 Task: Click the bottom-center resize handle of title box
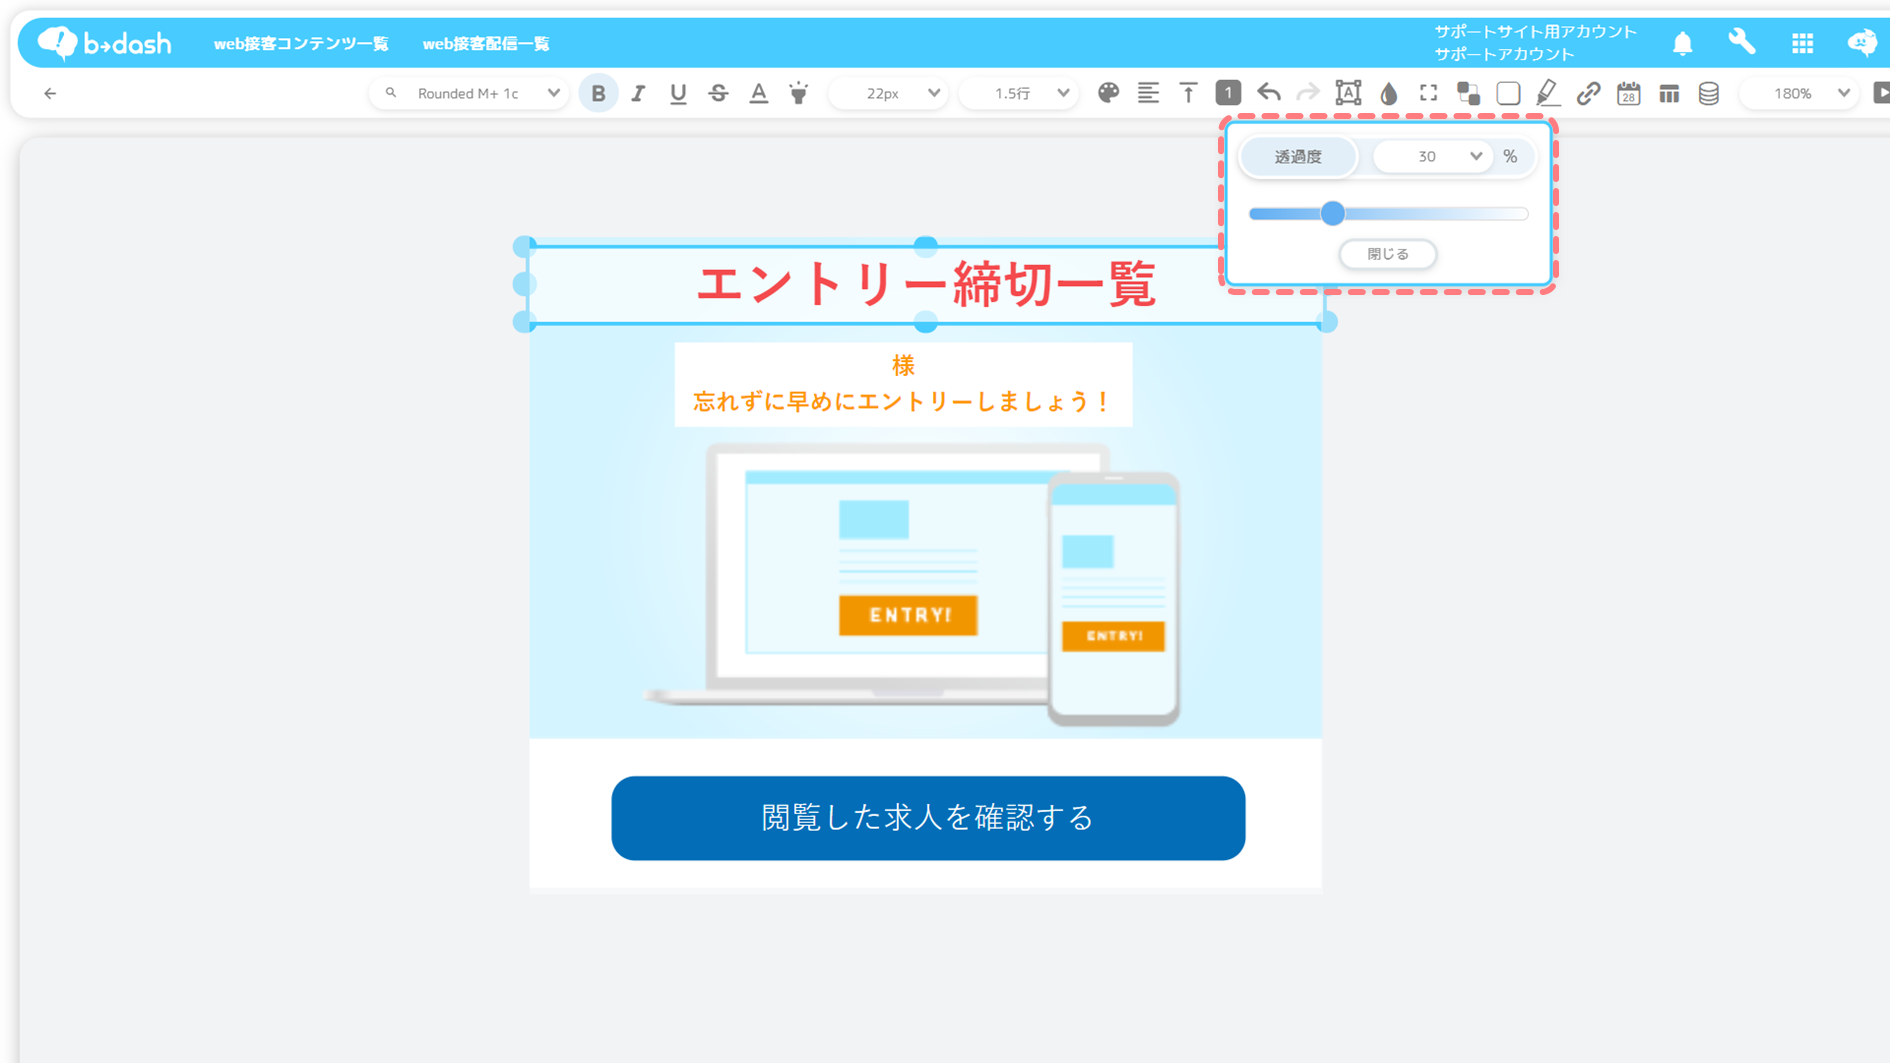coord(926,322)
